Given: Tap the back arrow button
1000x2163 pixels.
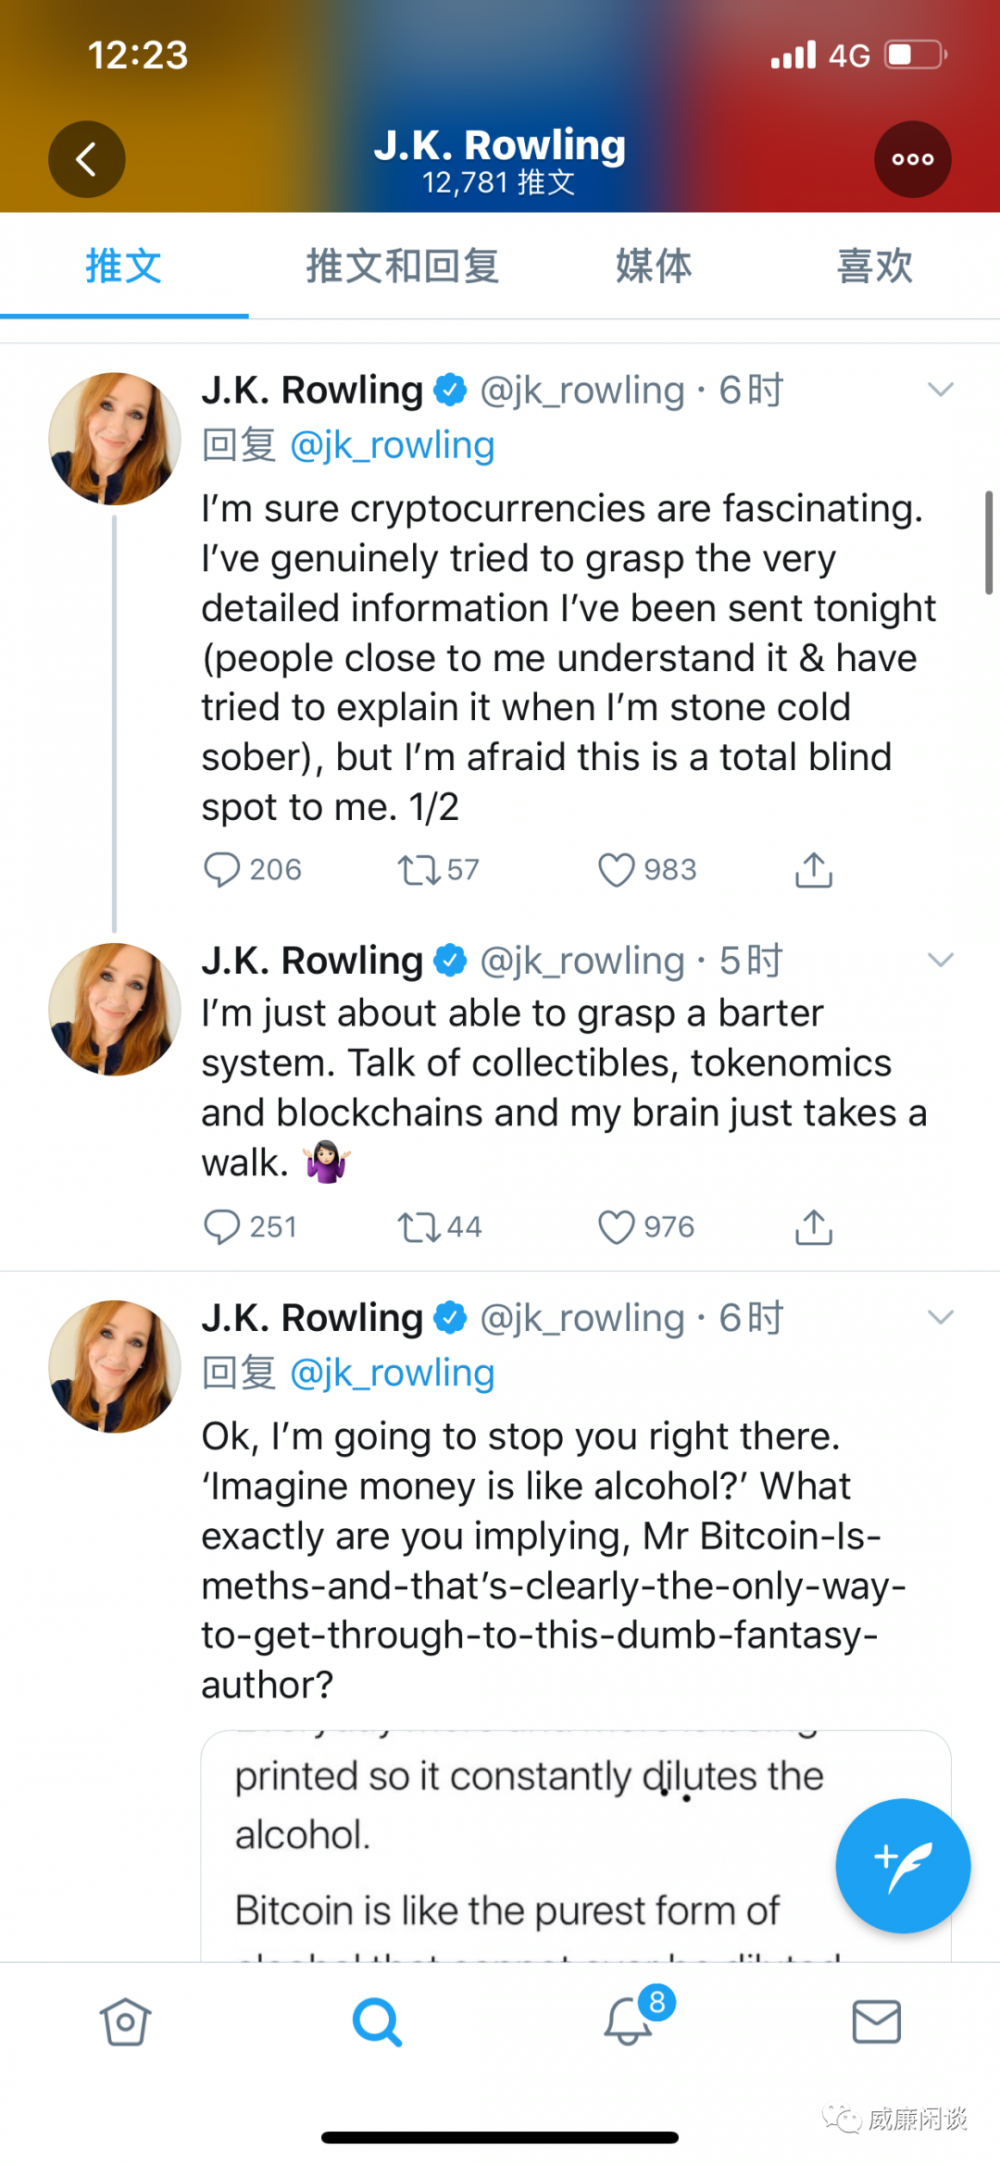Looking at the screenshot, I should [x=87, y=159].
